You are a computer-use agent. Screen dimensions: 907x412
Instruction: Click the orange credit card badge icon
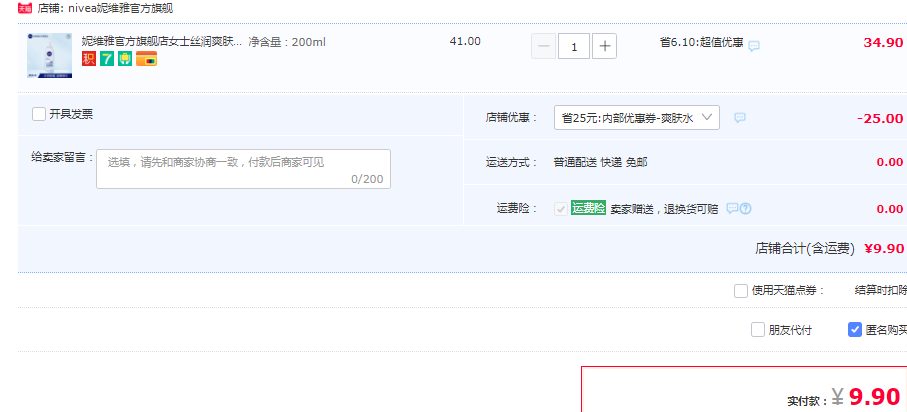146,58
